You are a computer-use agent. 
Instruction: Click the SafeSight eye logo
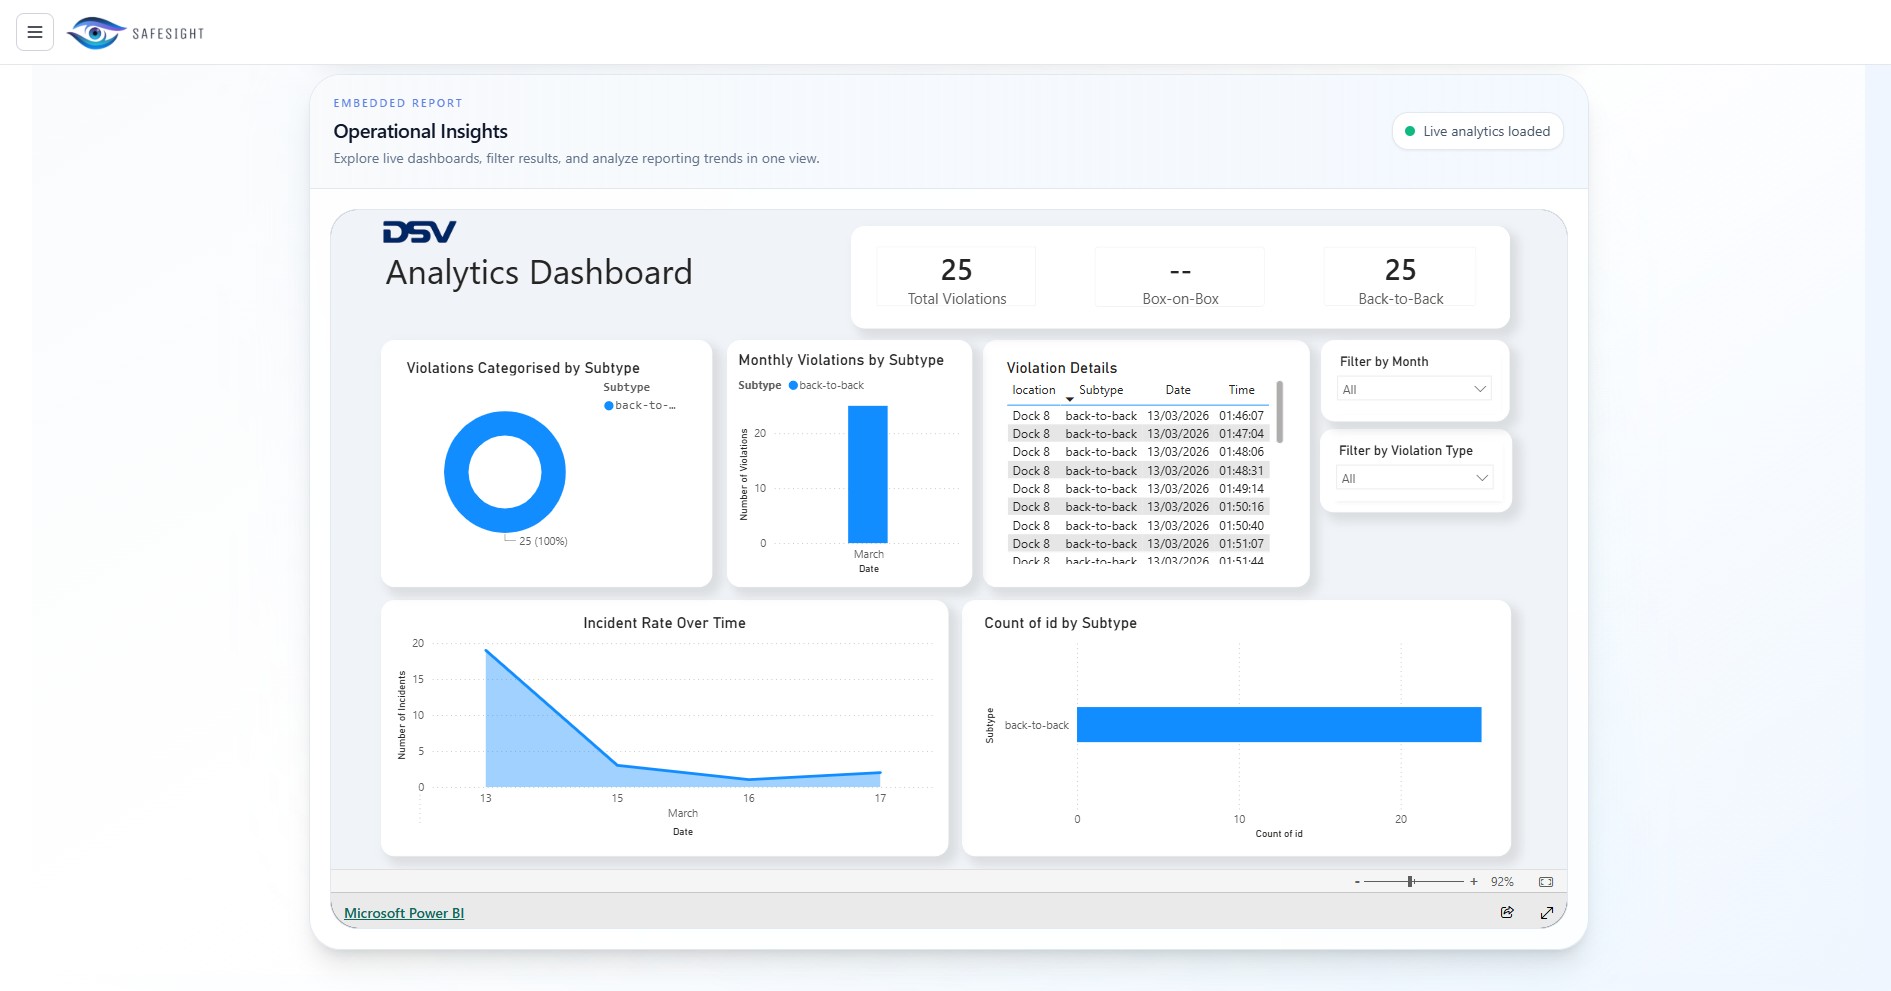[x=96, y=33]
